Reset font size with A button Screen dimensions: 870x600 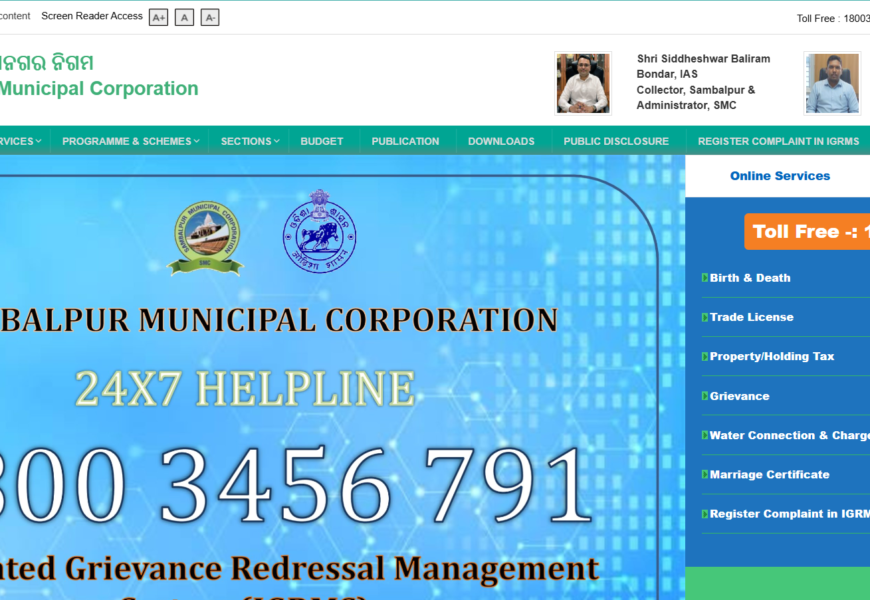pyautogui.click(x=184, y=18)
